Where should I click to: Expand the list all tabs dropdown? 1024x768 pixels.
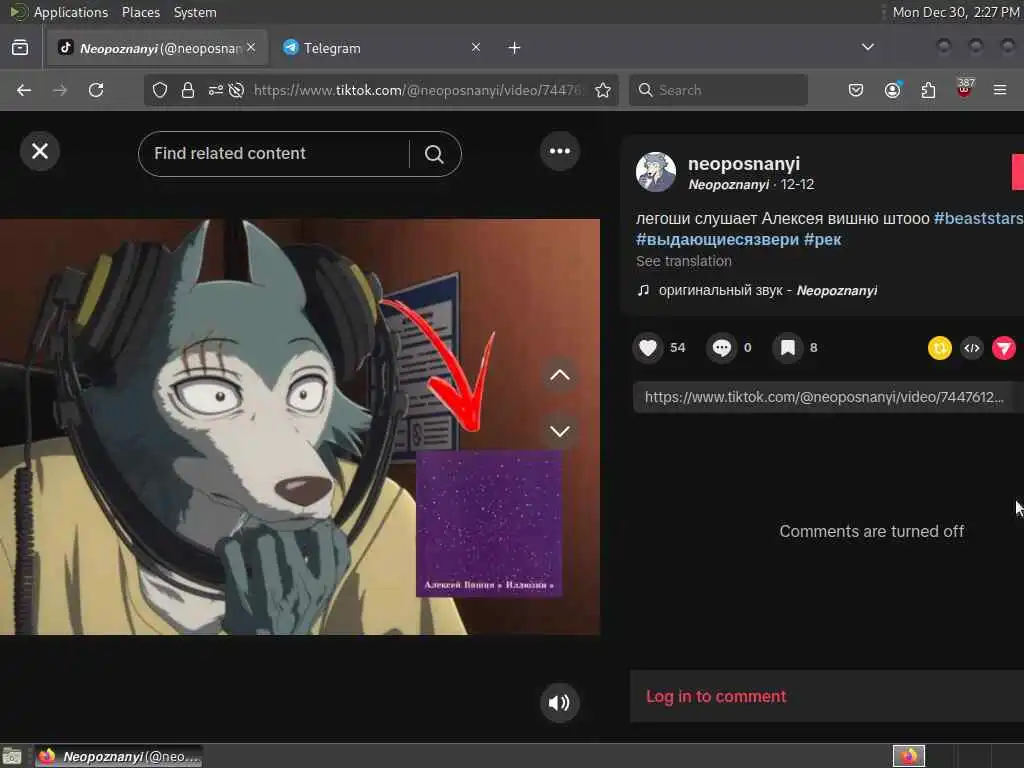point(867,47)
